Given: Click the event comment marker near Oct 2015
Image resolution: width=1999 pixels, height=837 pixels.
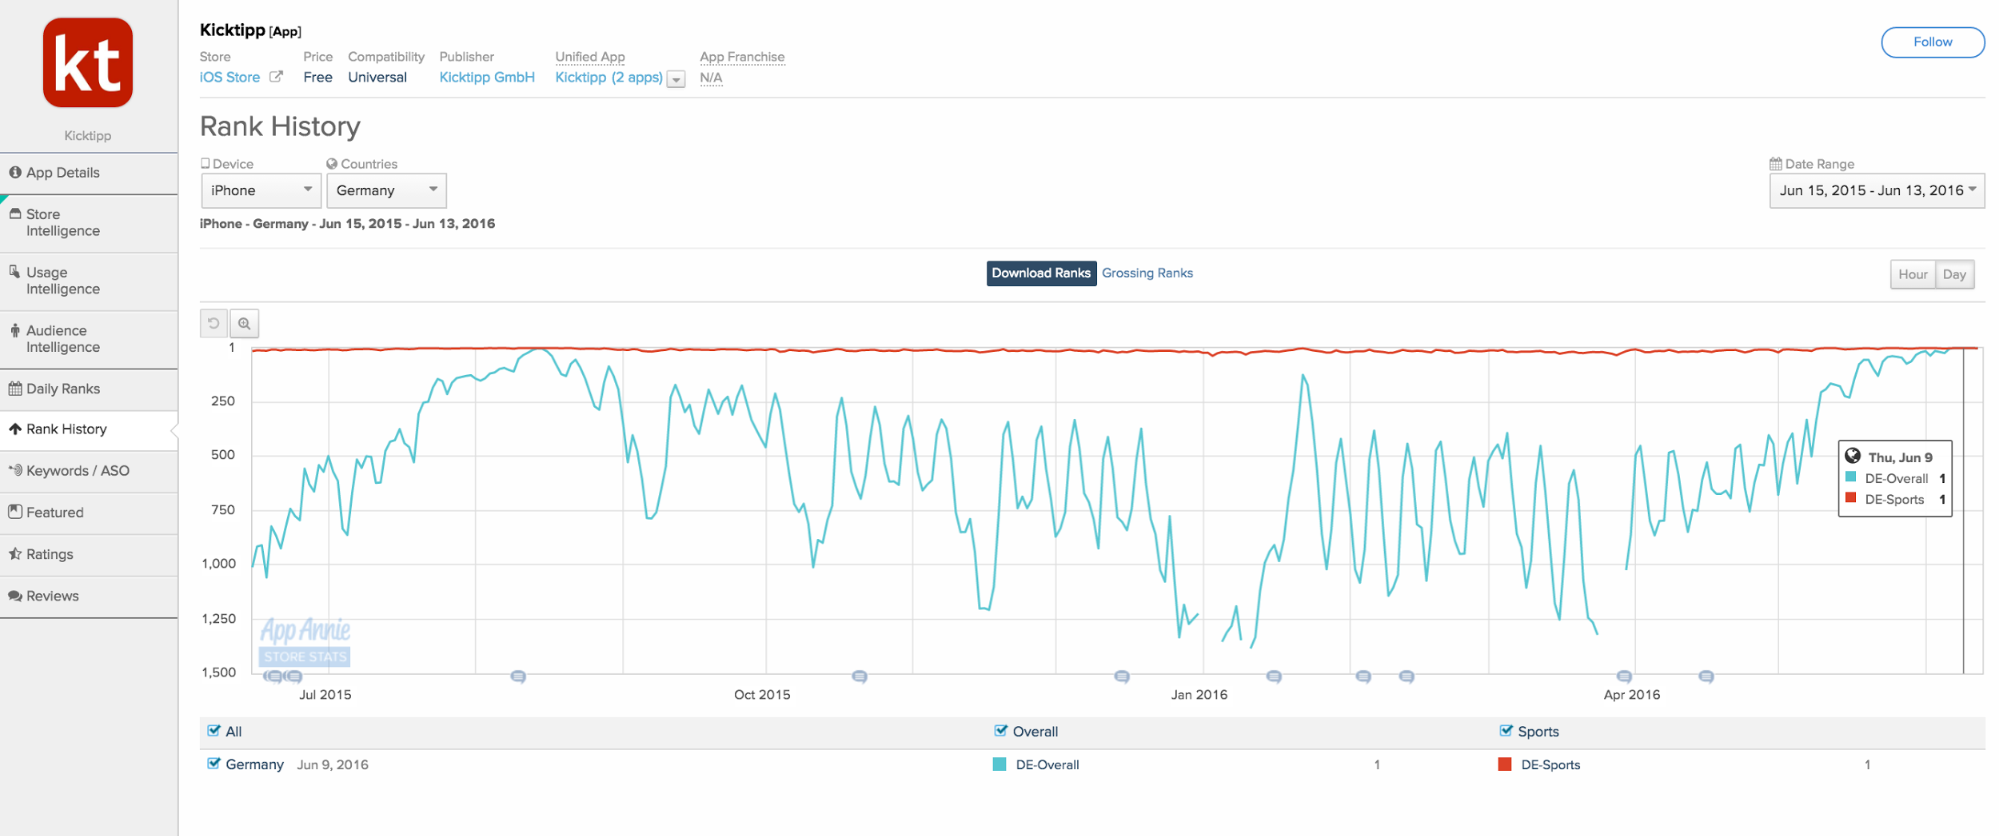Looking at the screenshot, I should [x=859, y=677].
